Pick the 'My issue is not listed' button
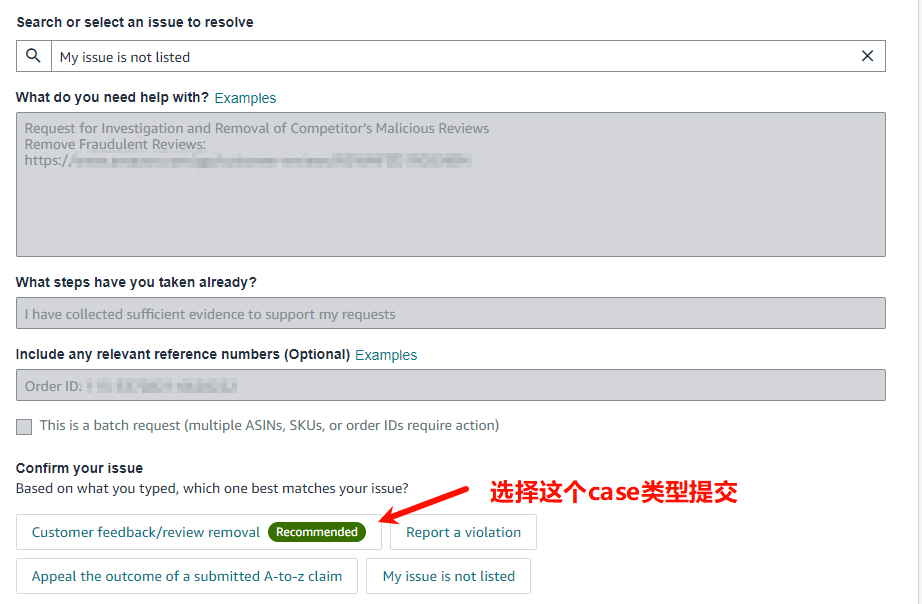The width and height of the screenshot is (922, 604). (x=448, y=576)
